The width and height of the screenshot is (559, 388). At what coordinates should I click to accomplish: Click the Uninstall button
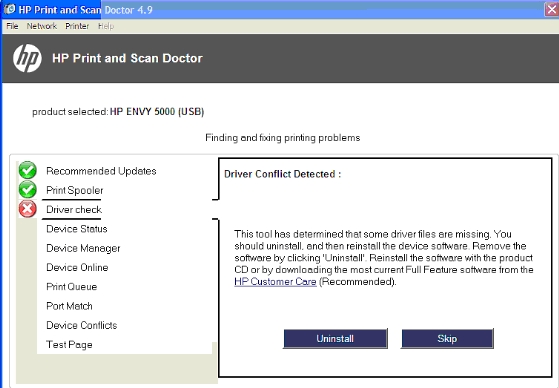pyautogui.click(x=335, y=338)
